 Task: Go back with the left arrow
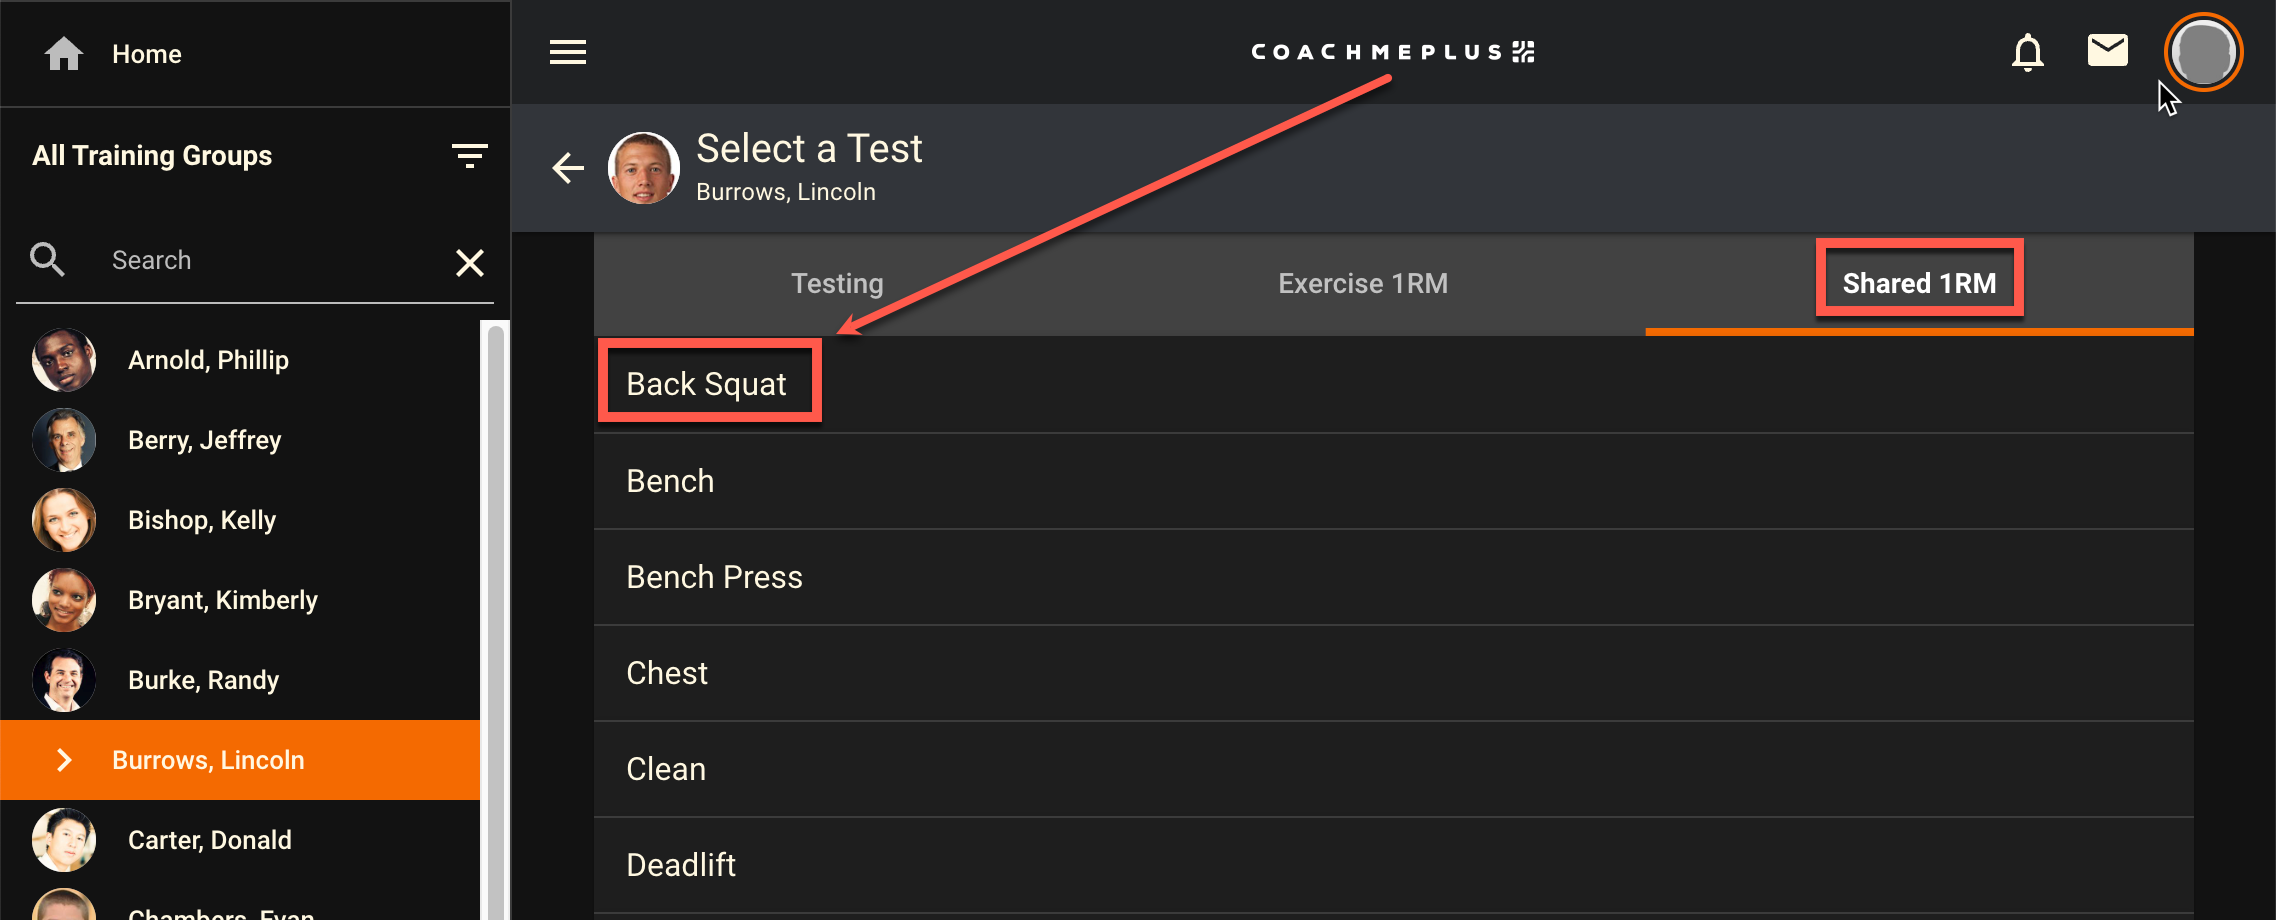(568, 168)
